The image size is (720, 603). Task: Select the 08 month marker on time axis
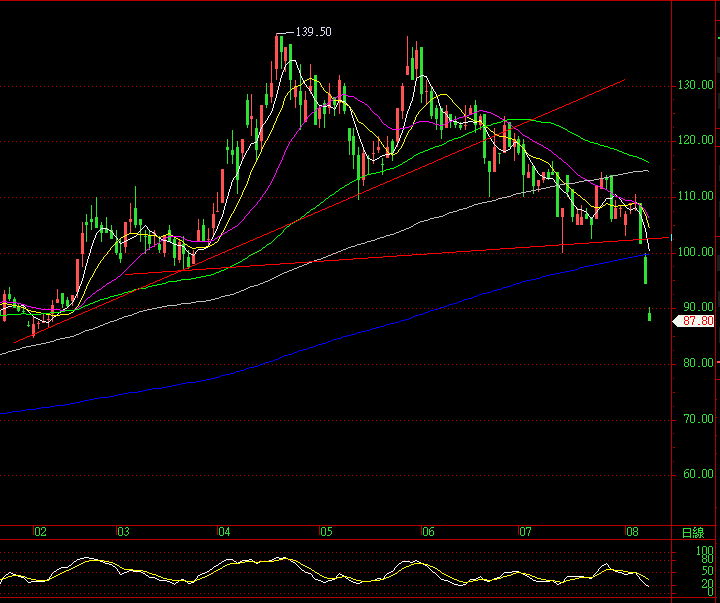pyautogui.click(x=632, y=532)
